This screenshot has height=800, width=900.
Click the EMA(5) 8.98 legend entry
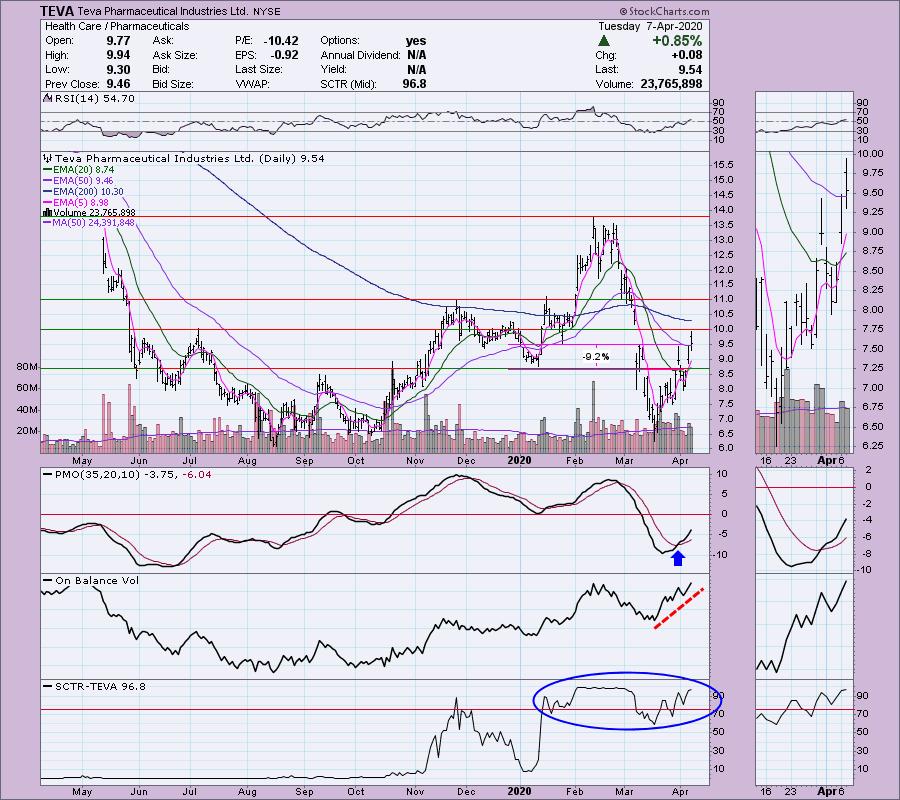point(78,203)
